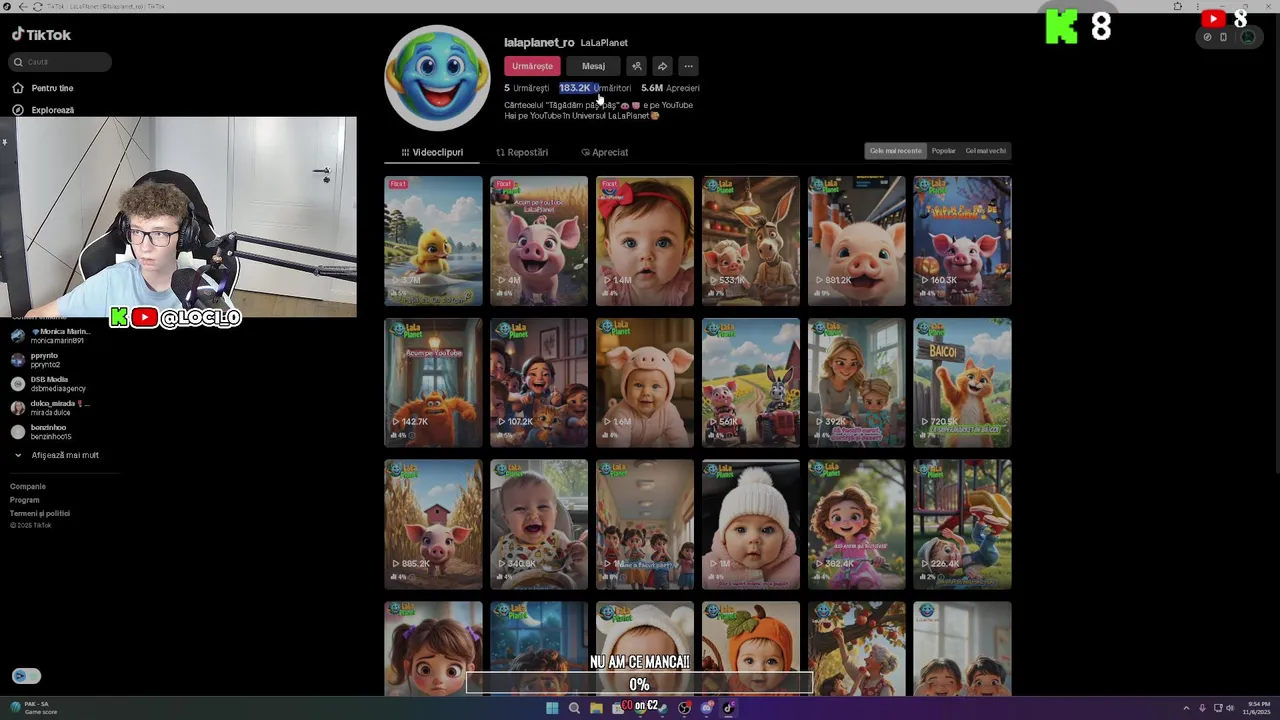Click the 5 Urmărești following count

point(526,88)
